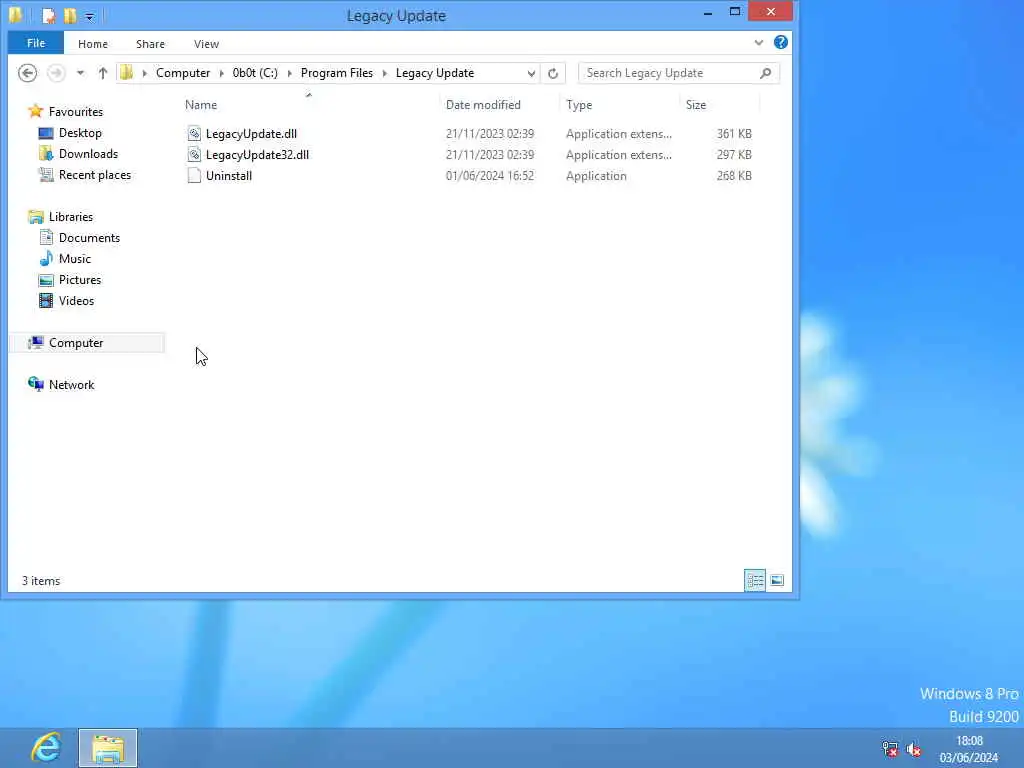Open the Music library

[75, 259]
